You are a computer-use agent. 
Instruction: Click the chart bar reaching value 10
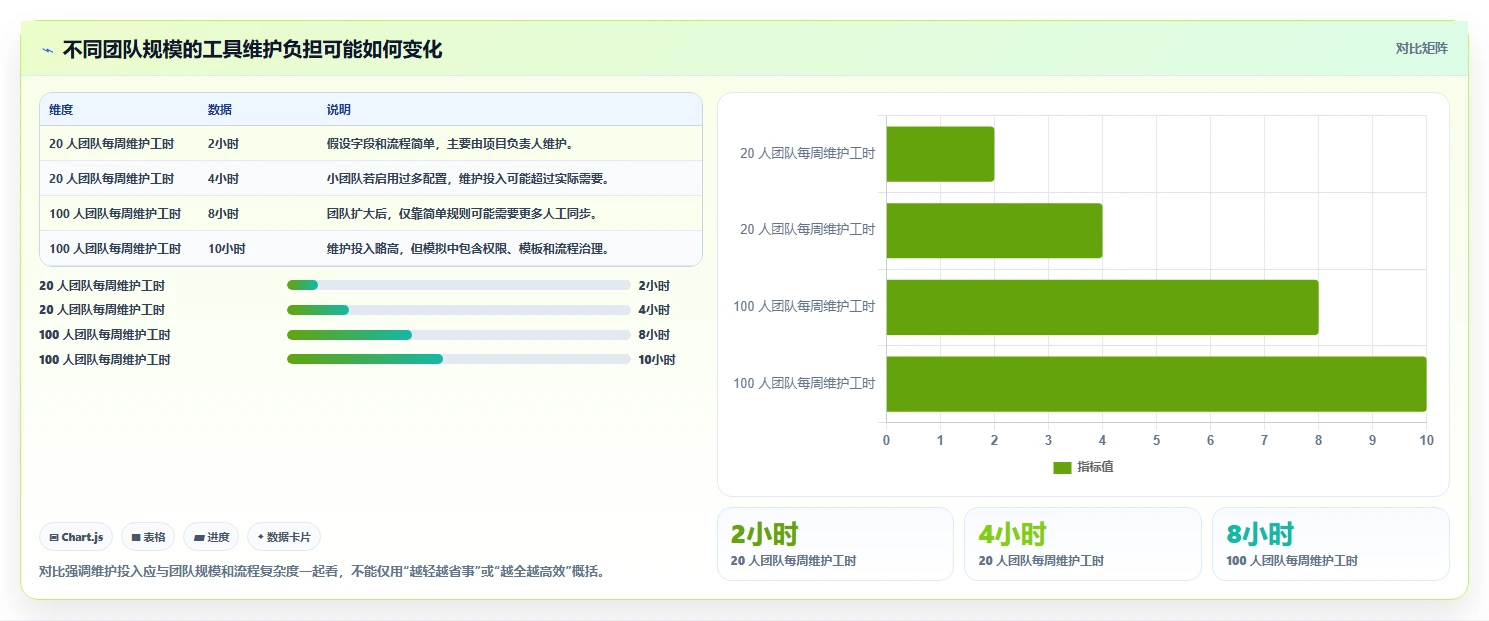coord(1156,384)
